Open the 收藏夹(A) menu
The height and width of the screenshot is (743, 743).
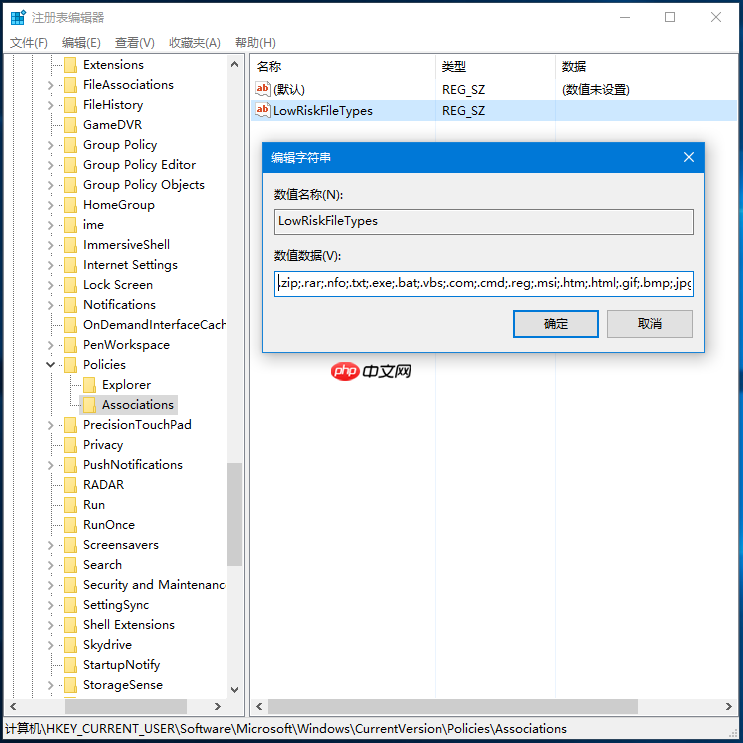pyautogui.click(x=195, y=43)
